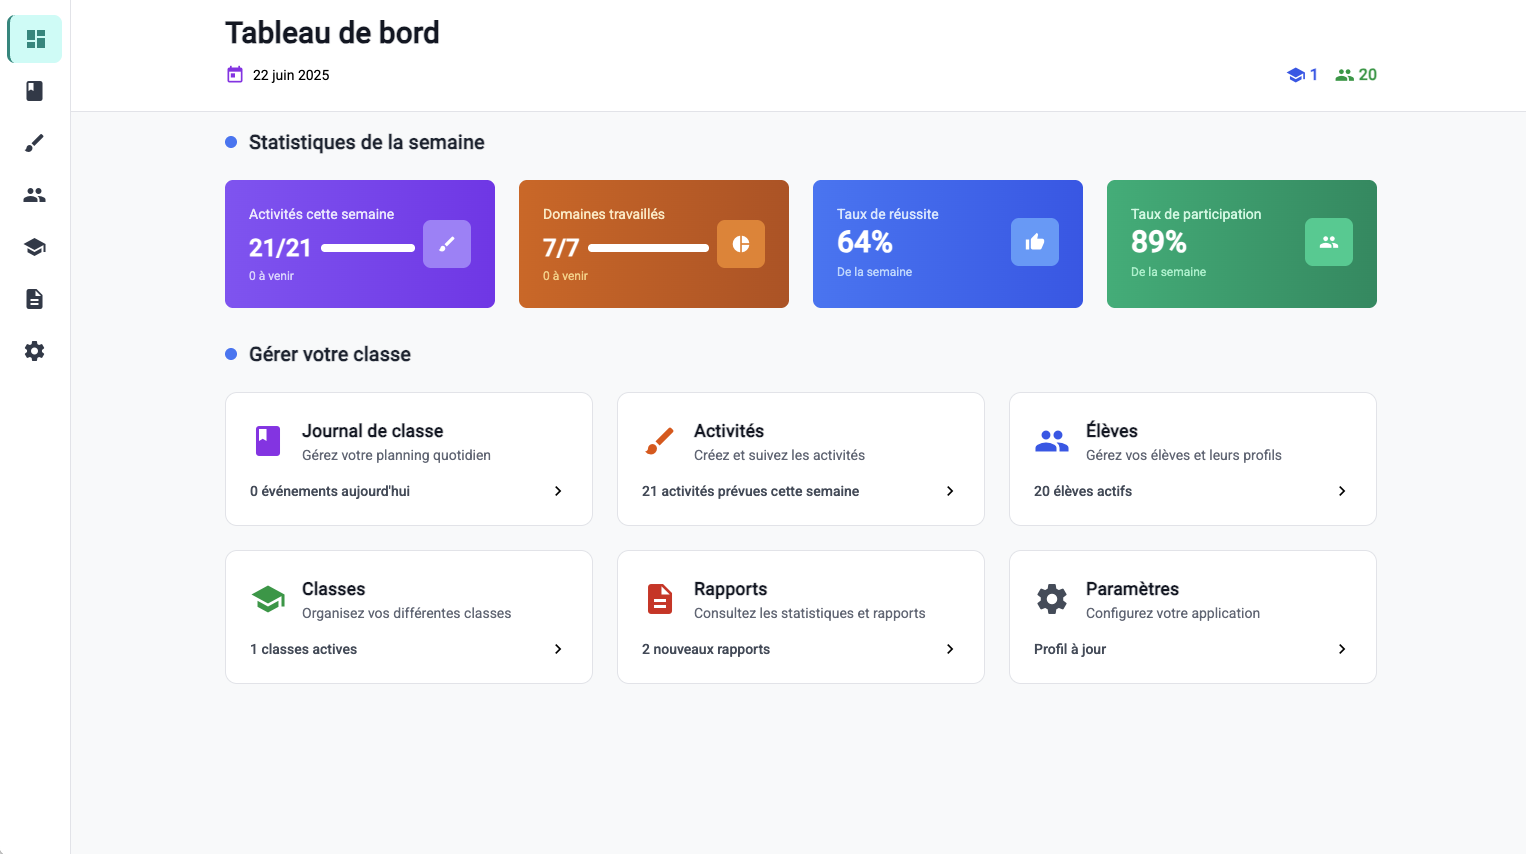Click 'Consultez les statistiques et rapports' description
The width and height of the screenshot is (1526, 854).
tap(810, 613)
